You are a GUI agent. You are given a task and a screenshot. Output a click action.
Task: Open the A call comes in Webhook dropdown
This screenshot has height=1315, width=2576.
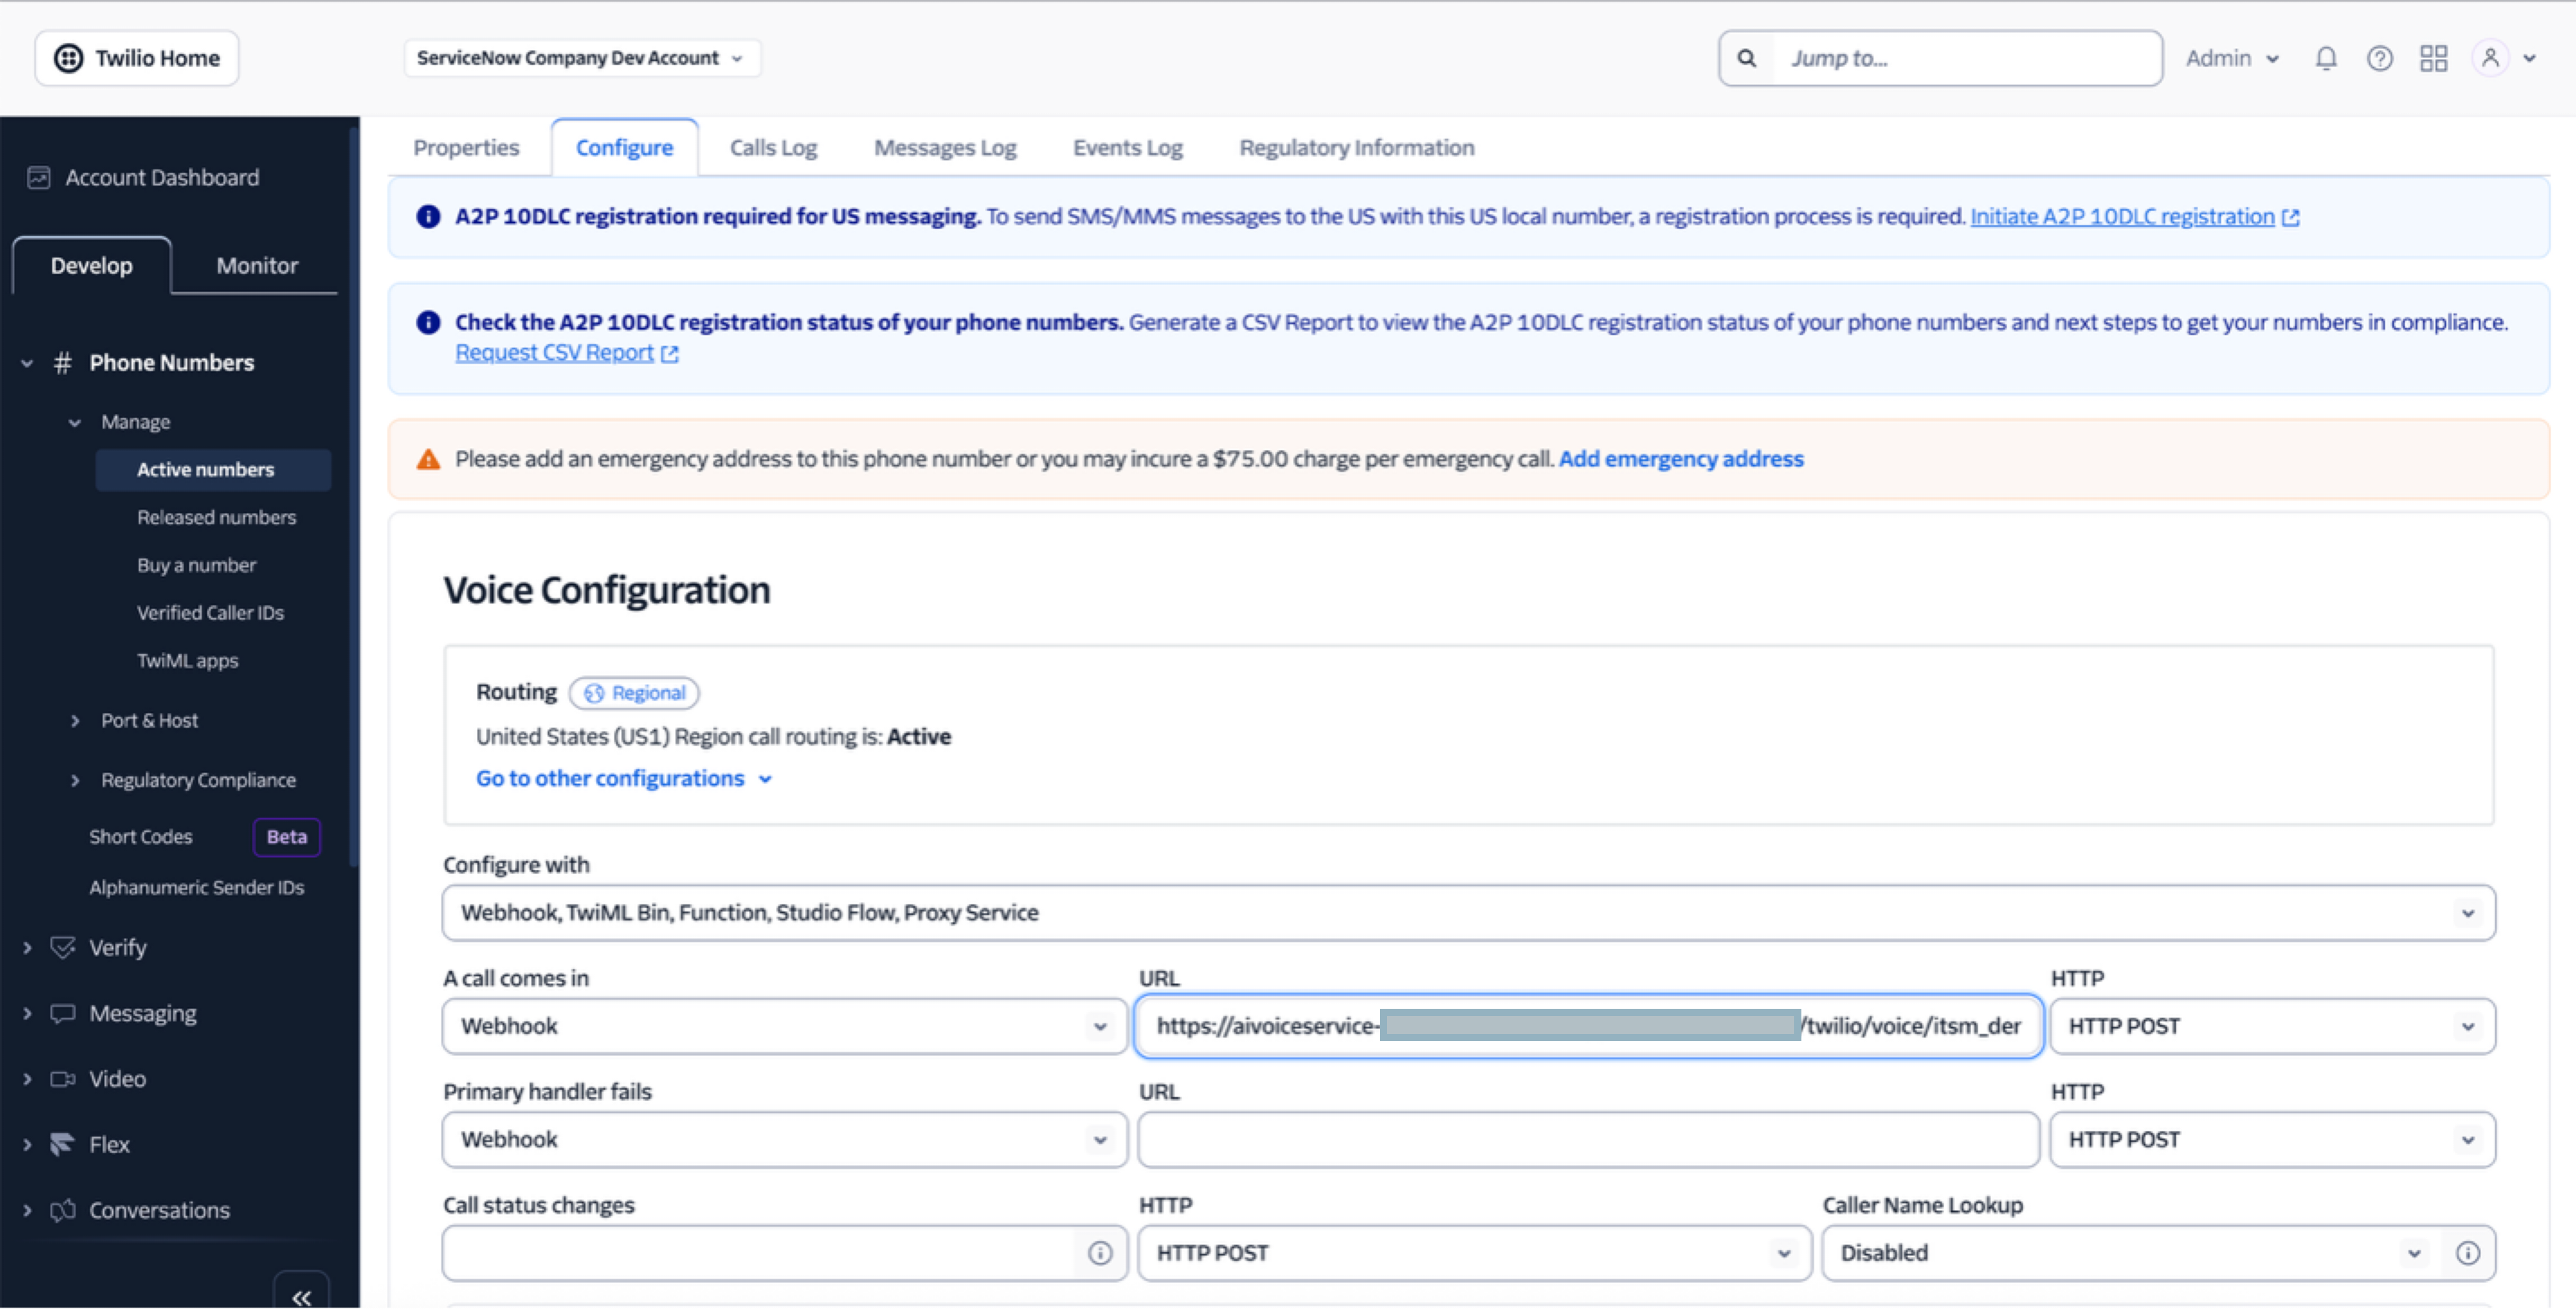click(784, 1027)
